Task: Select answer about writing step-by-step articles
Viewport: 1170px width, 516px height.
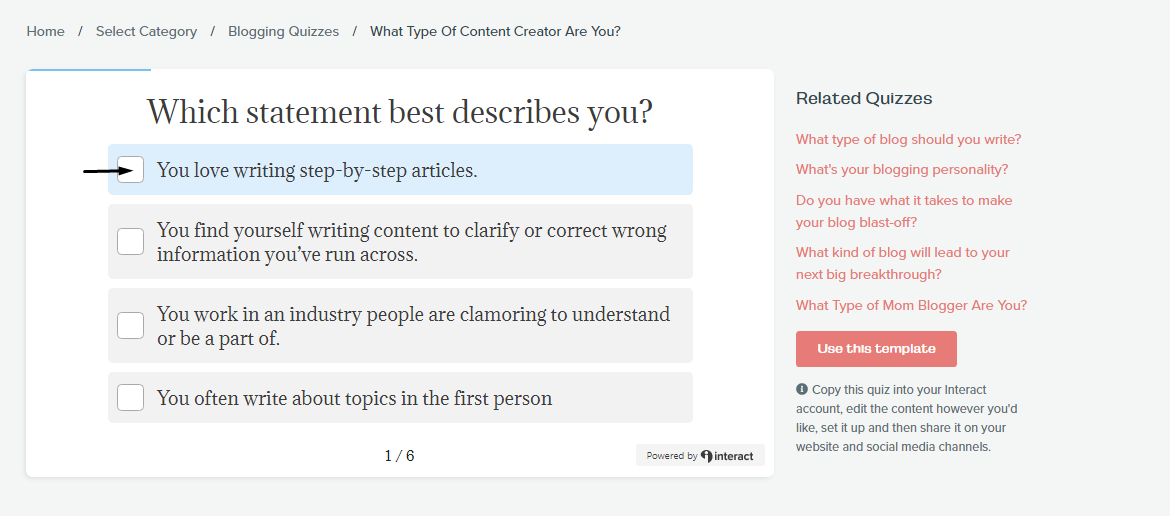Action: (x=400, y=169)
